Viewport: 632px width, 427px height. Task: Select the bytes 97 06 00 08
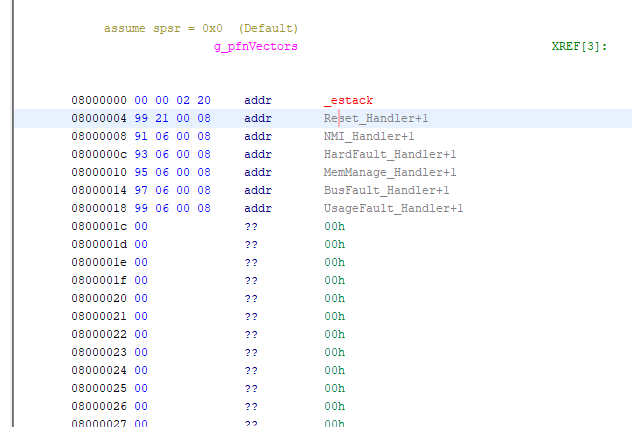point(172,191)
